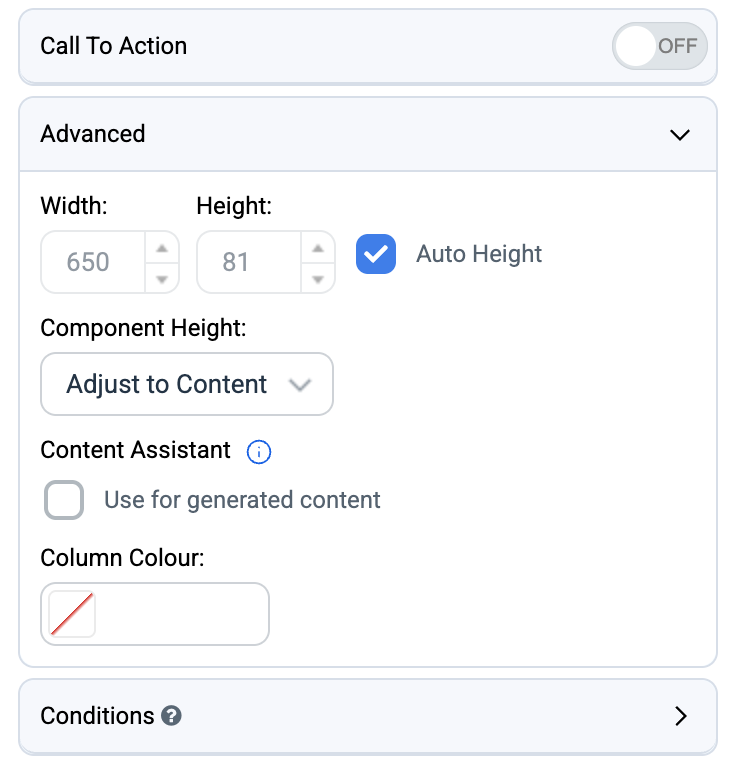The image size is (734, 774).
Task: Click the Auto Height label text
Action: point(479,254)
